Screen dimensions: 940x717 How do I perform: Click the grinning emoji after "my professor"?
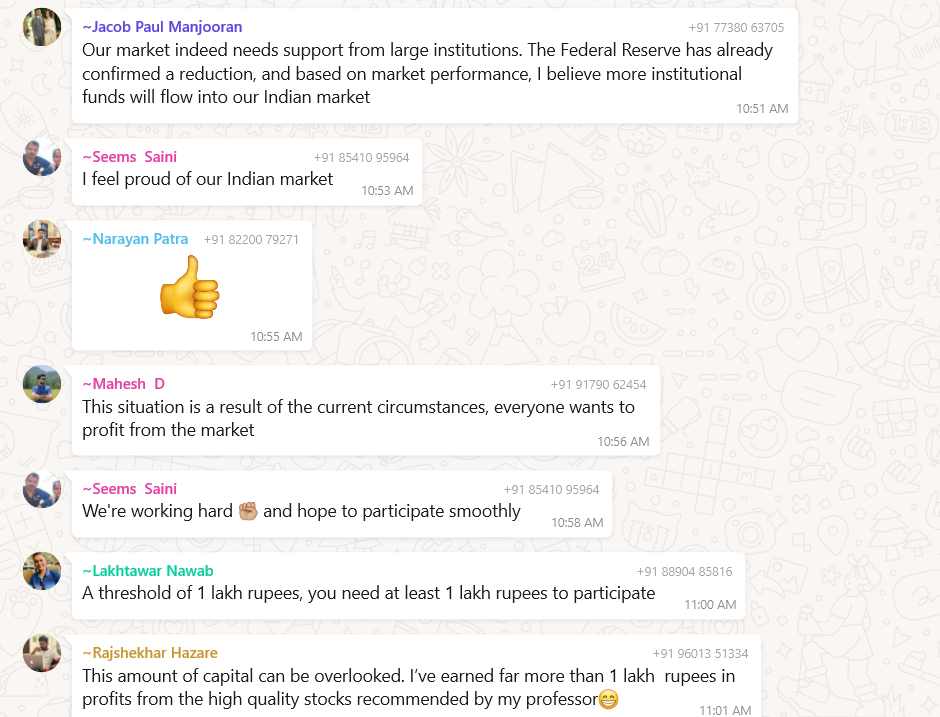coord(608,700)
